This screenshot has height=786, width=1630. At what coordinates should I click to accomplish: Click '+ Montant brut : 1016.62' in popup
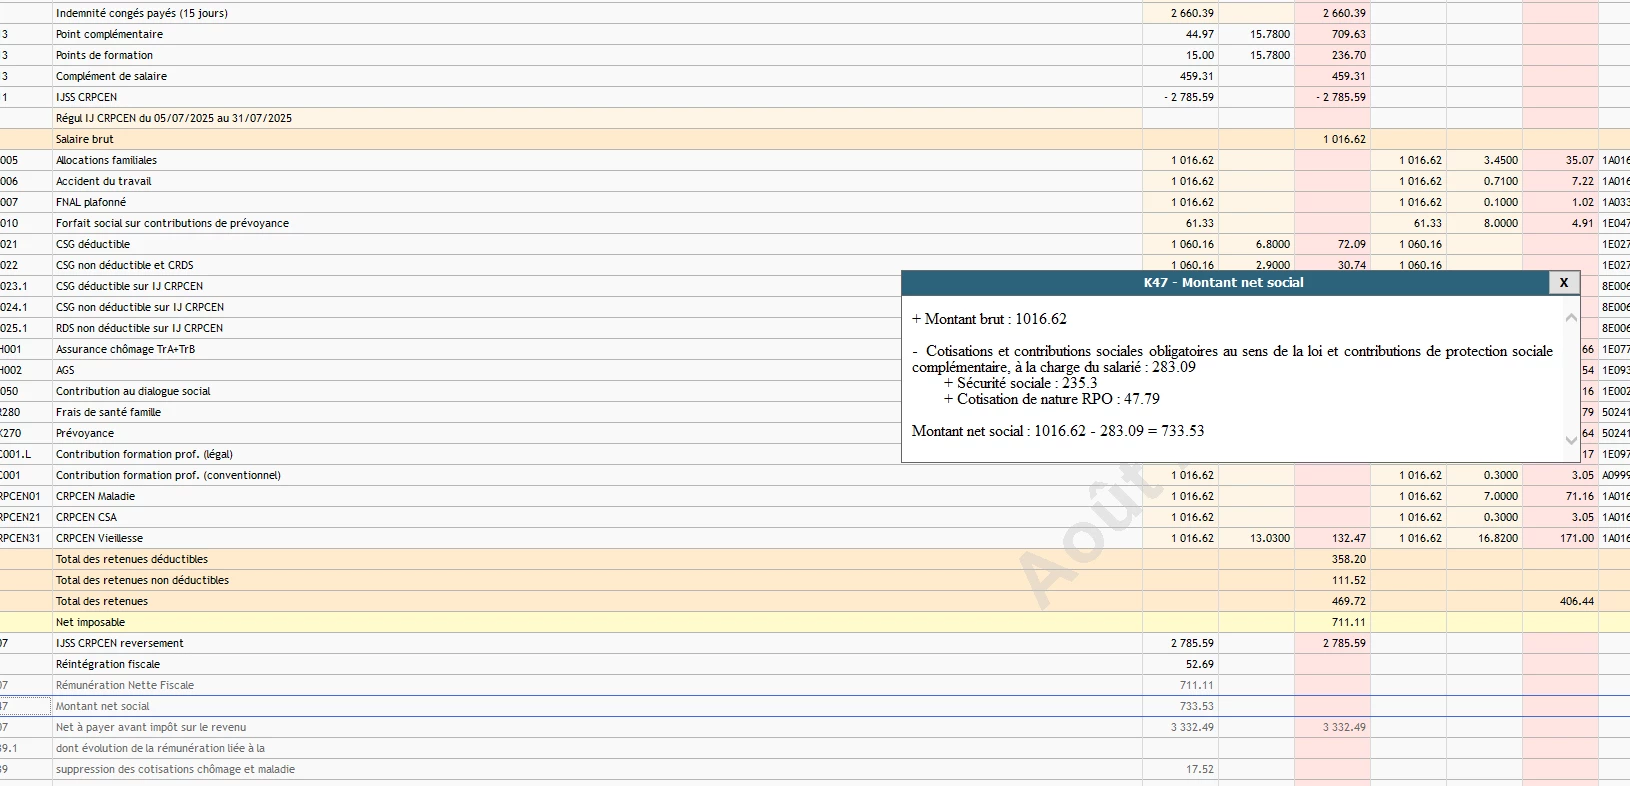click(989, 319)
